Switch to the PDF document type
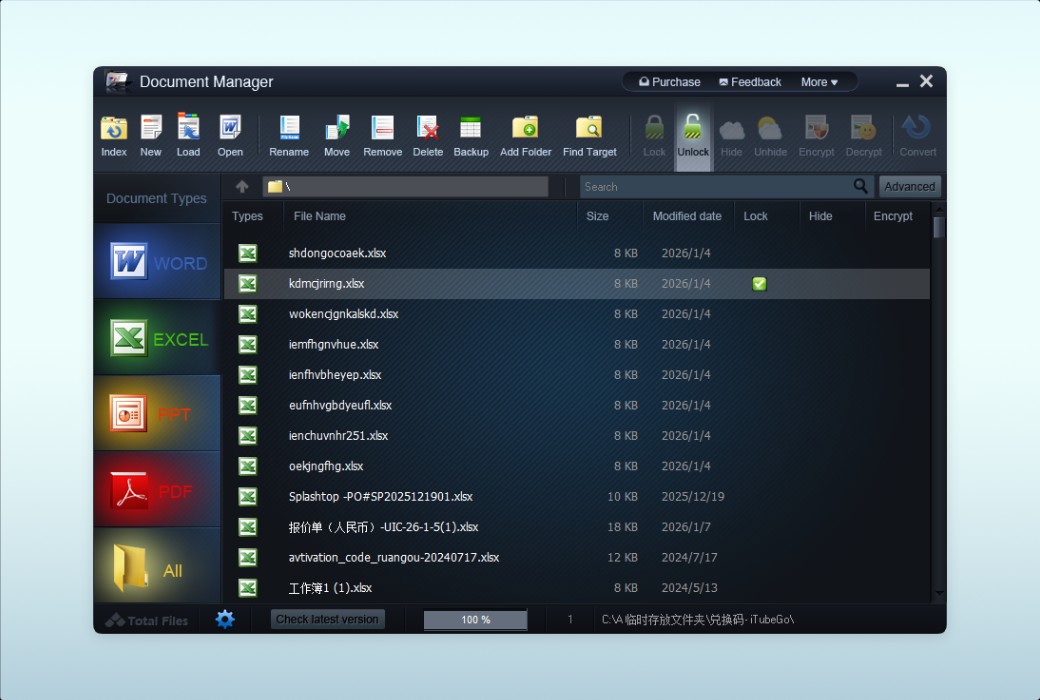The image size is (1040, 700). point(157,491)
